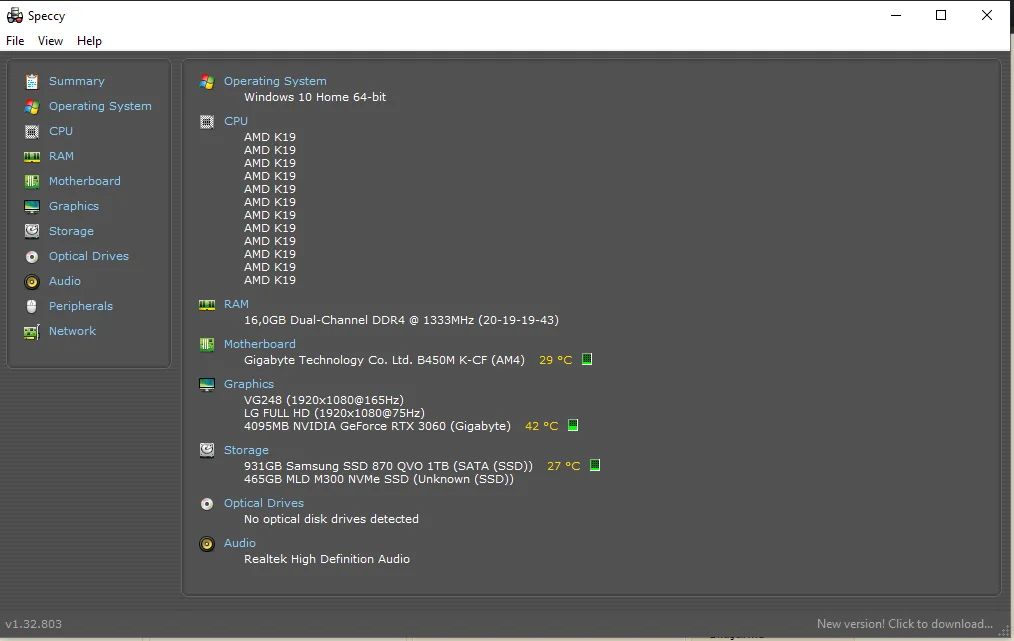Image resolution: width=1014 pixels, height=641 pixels.
Task: Click the Optical Drives disc icon in summary pane
Action: coord(207,504)
